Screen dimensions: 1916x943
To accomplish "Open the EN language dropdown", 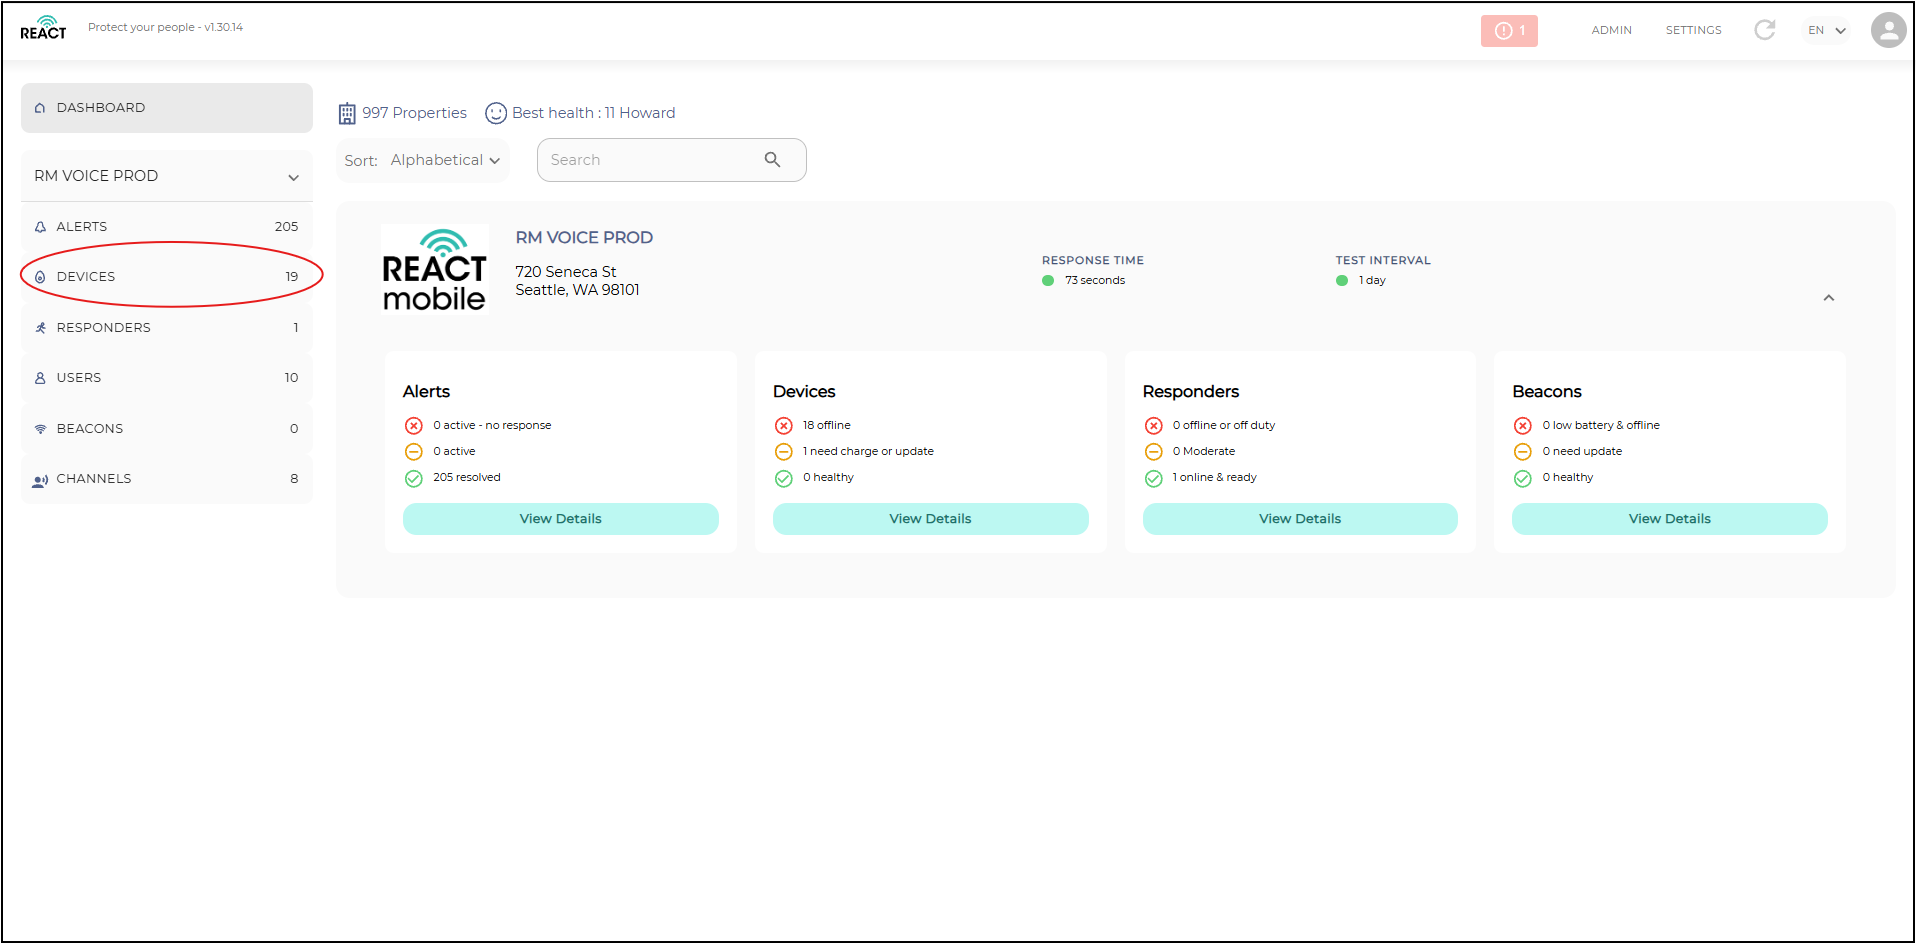I will [x=1826, y=30].
